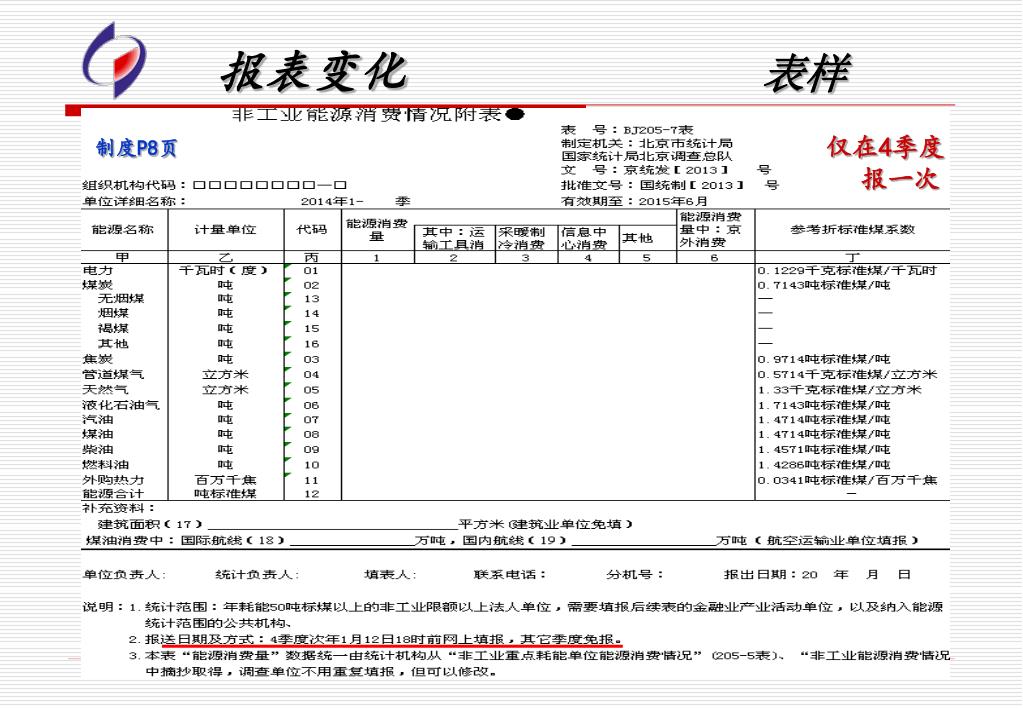Click 信息中心消费 column header
Screen dimensions: 1023x708
coord(584,238)
